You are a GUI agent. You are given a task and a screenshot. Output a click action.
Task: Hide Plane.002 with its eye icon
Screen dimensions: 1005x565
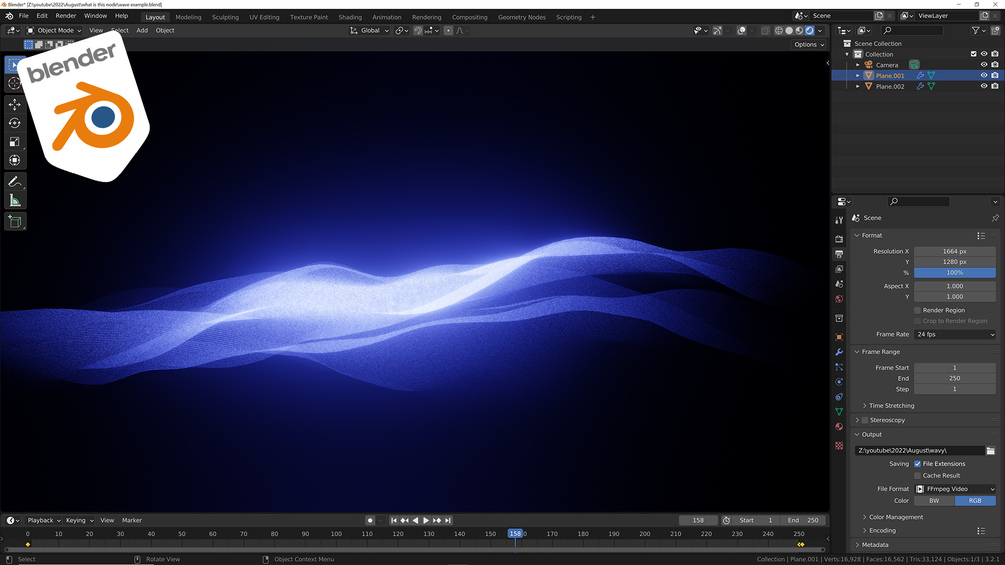pos(984,86)
